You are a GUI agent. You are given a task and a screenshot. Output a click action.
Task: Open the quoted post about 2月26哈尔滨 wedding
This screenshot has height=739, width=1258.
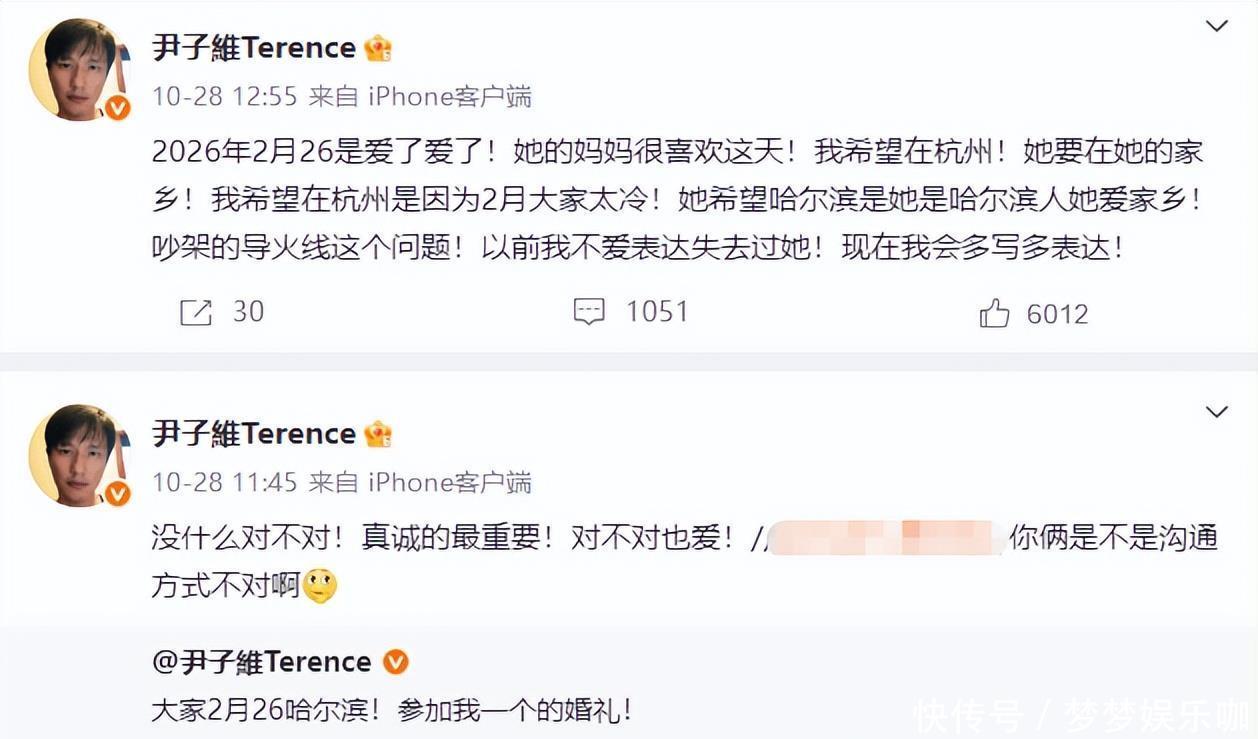point(391,711)
